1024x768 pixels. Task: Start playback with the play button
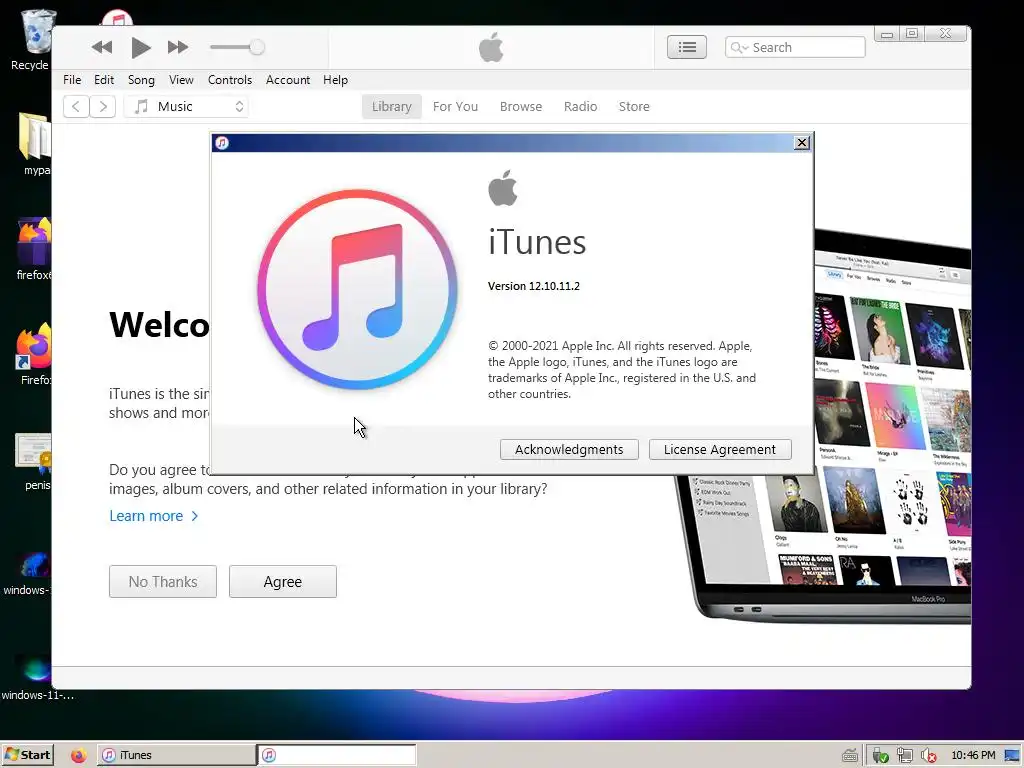[x=140, y=47]
